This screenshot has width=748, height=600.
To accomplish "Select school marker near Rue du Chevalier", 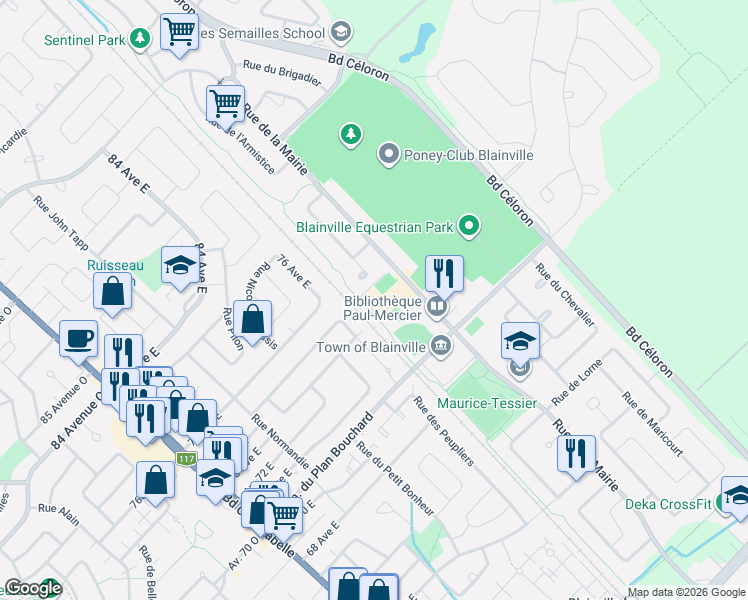I will pyautogui.click(x=520, y=341).
